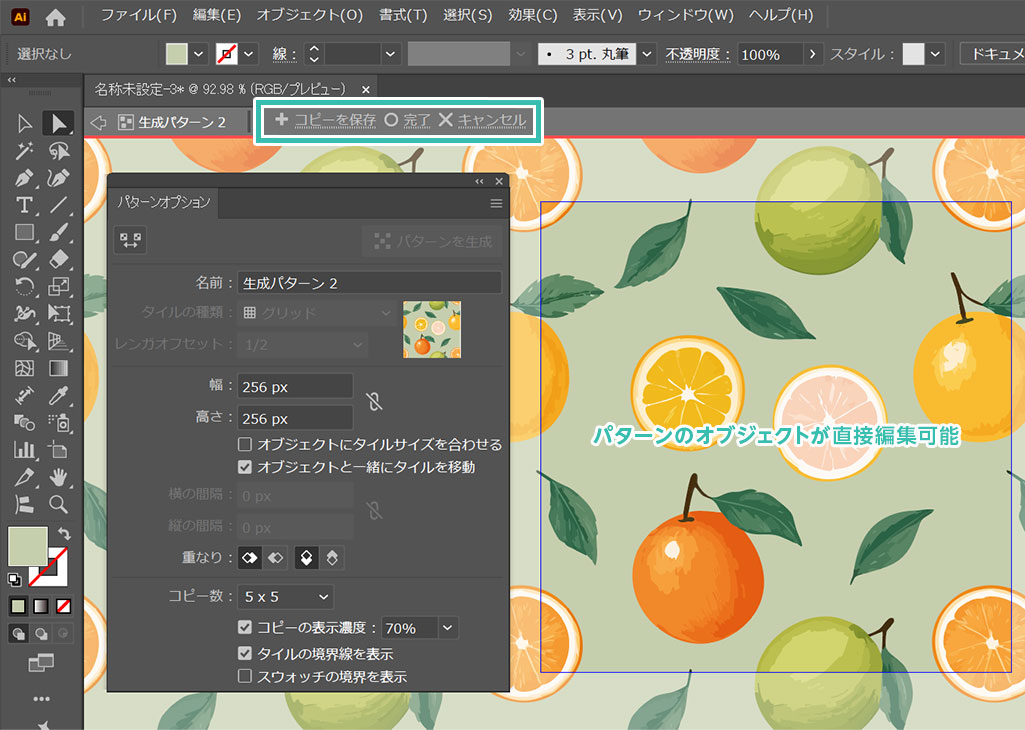Viewport: 1025px width, 730px height.
Task: Expand the 70% copy dim dropdown
Action: 448,628
